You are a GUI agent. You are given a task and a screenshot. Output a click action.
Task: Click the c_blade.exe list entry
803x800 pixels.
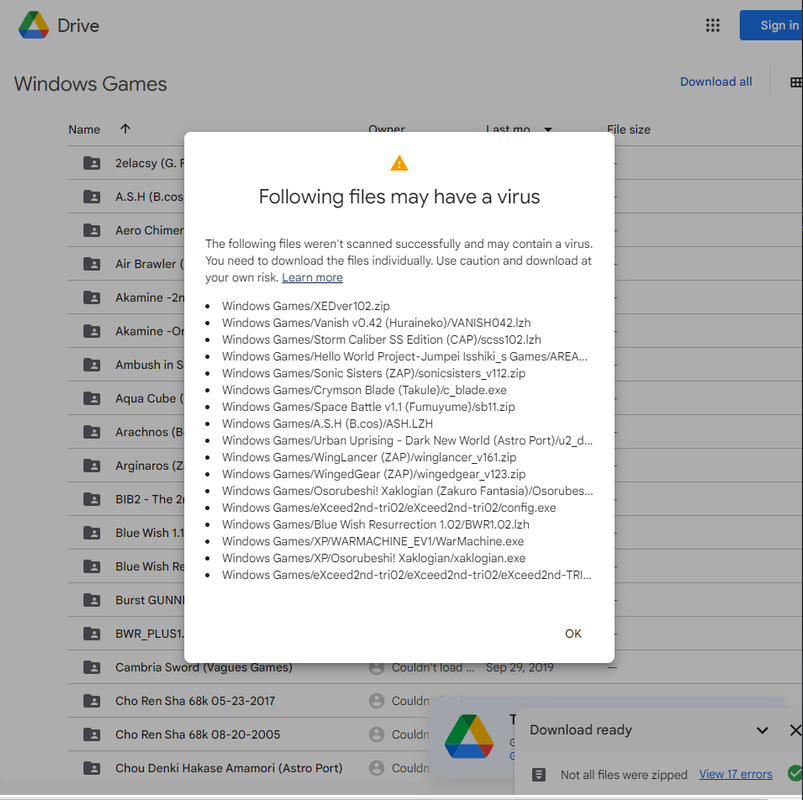364,390
